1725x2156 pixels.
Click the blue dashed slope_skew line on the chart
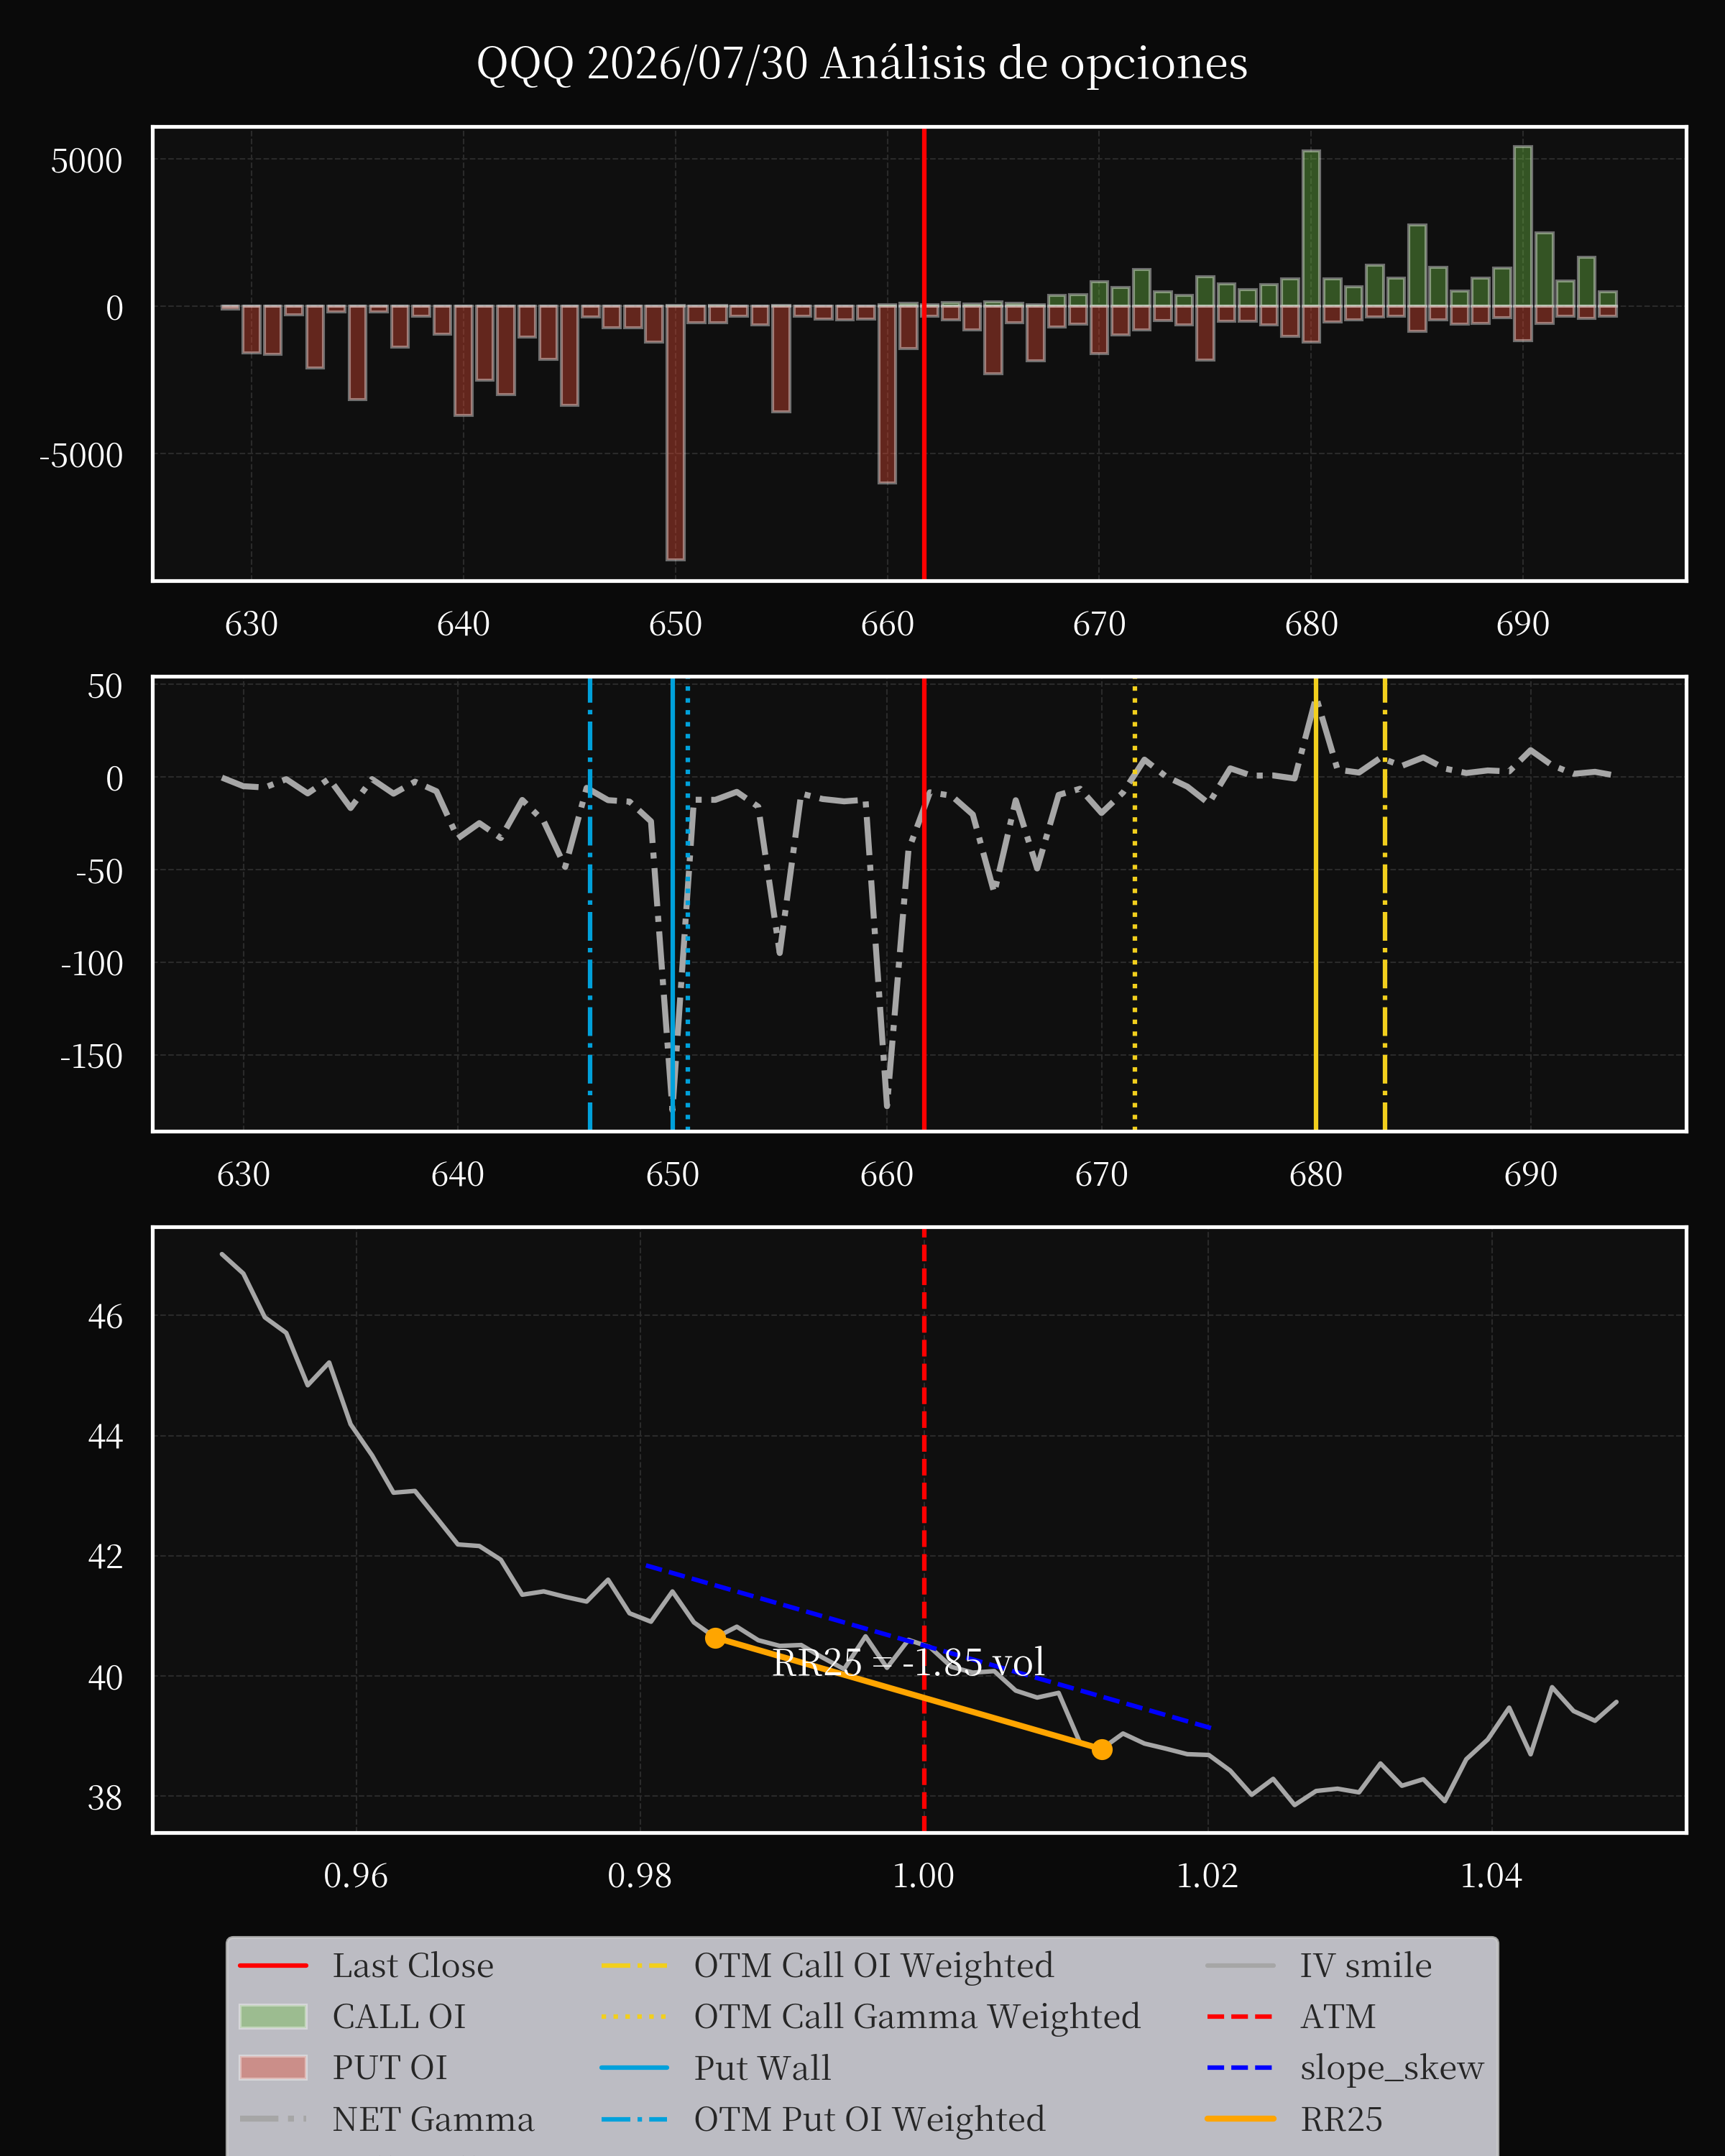click(928, 1646)
